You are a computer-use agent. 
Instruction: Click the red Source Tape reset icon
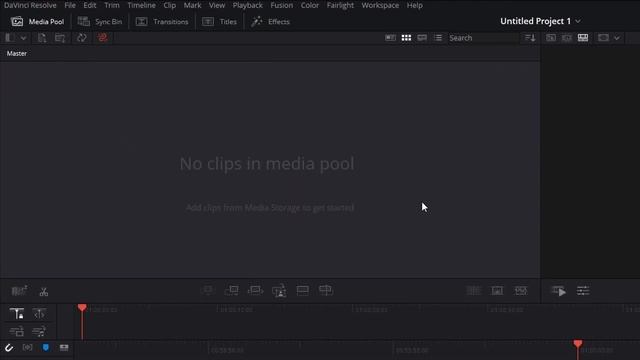click(102, 38)
